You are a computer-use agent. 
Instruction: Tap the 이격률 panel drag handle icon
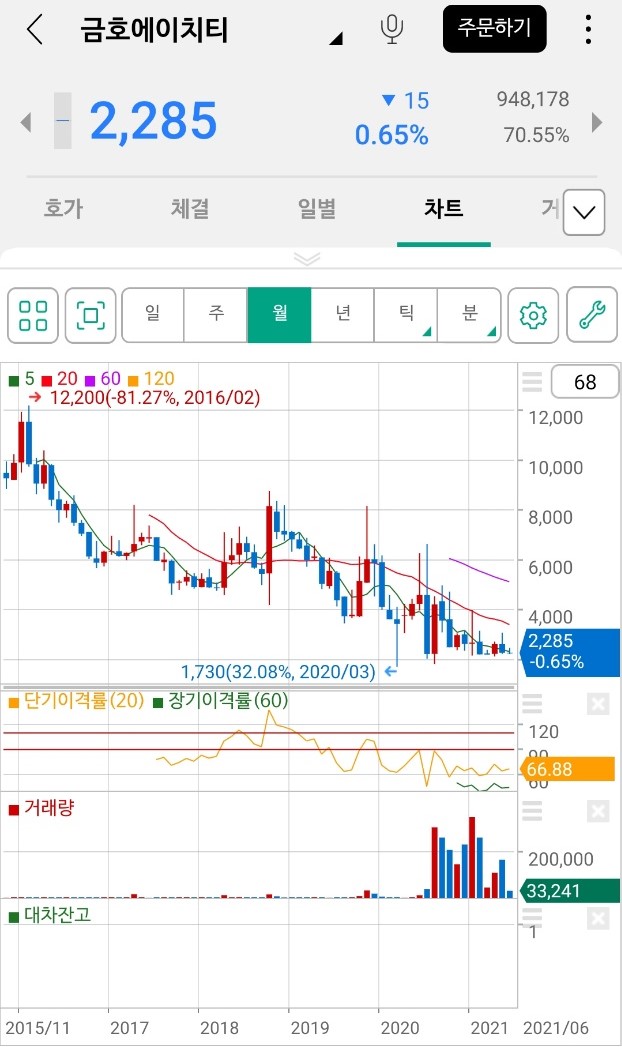click(532, 704)
